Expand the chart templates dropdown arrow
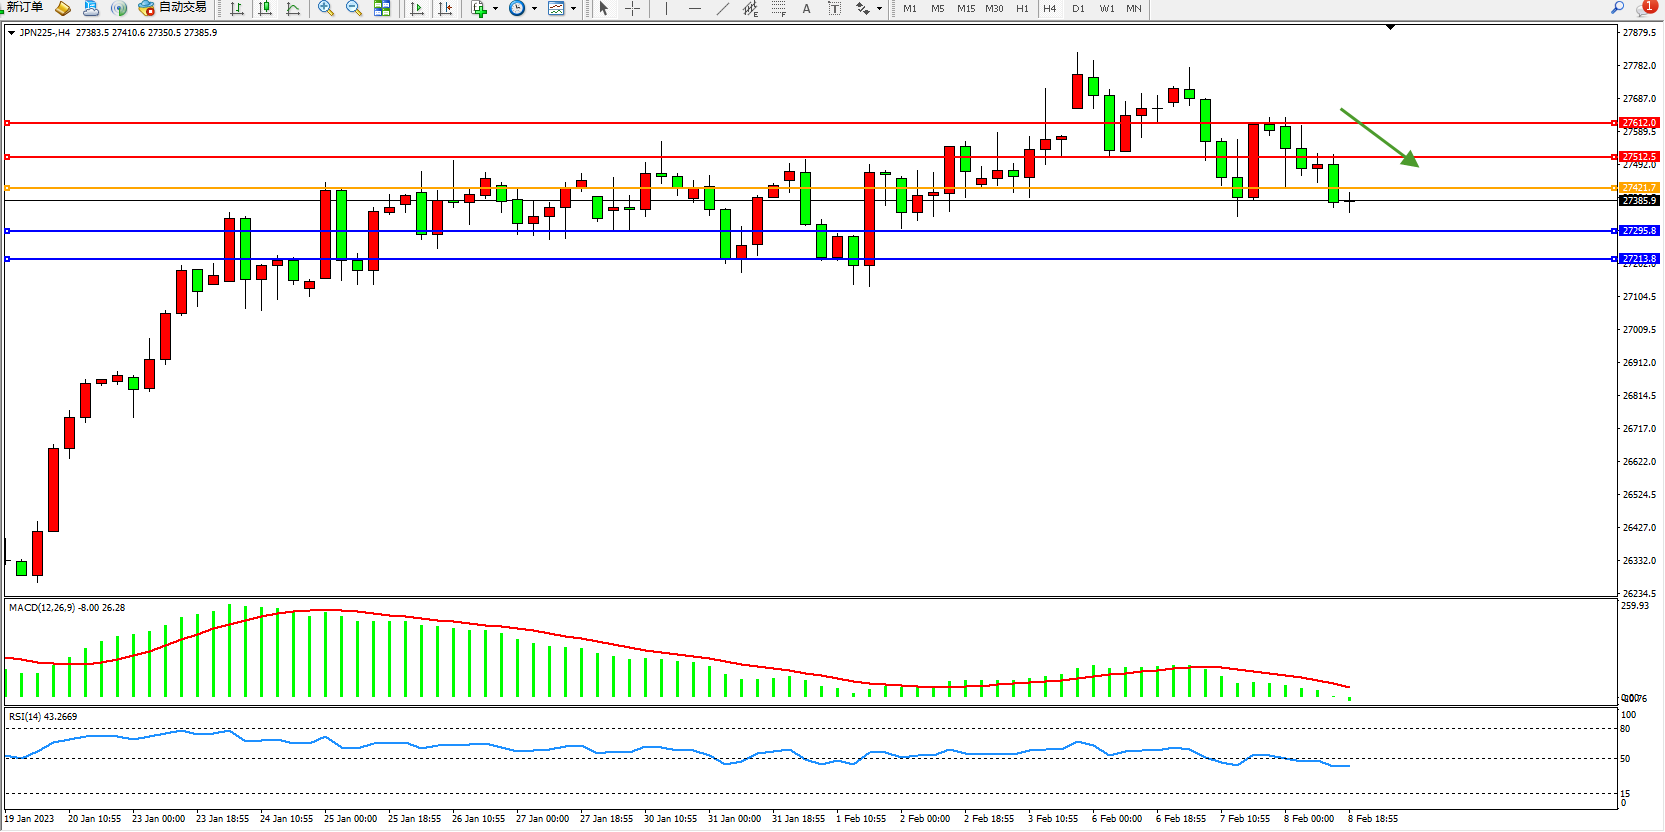This screenshot has height=832, width=1665. point(573,9)
